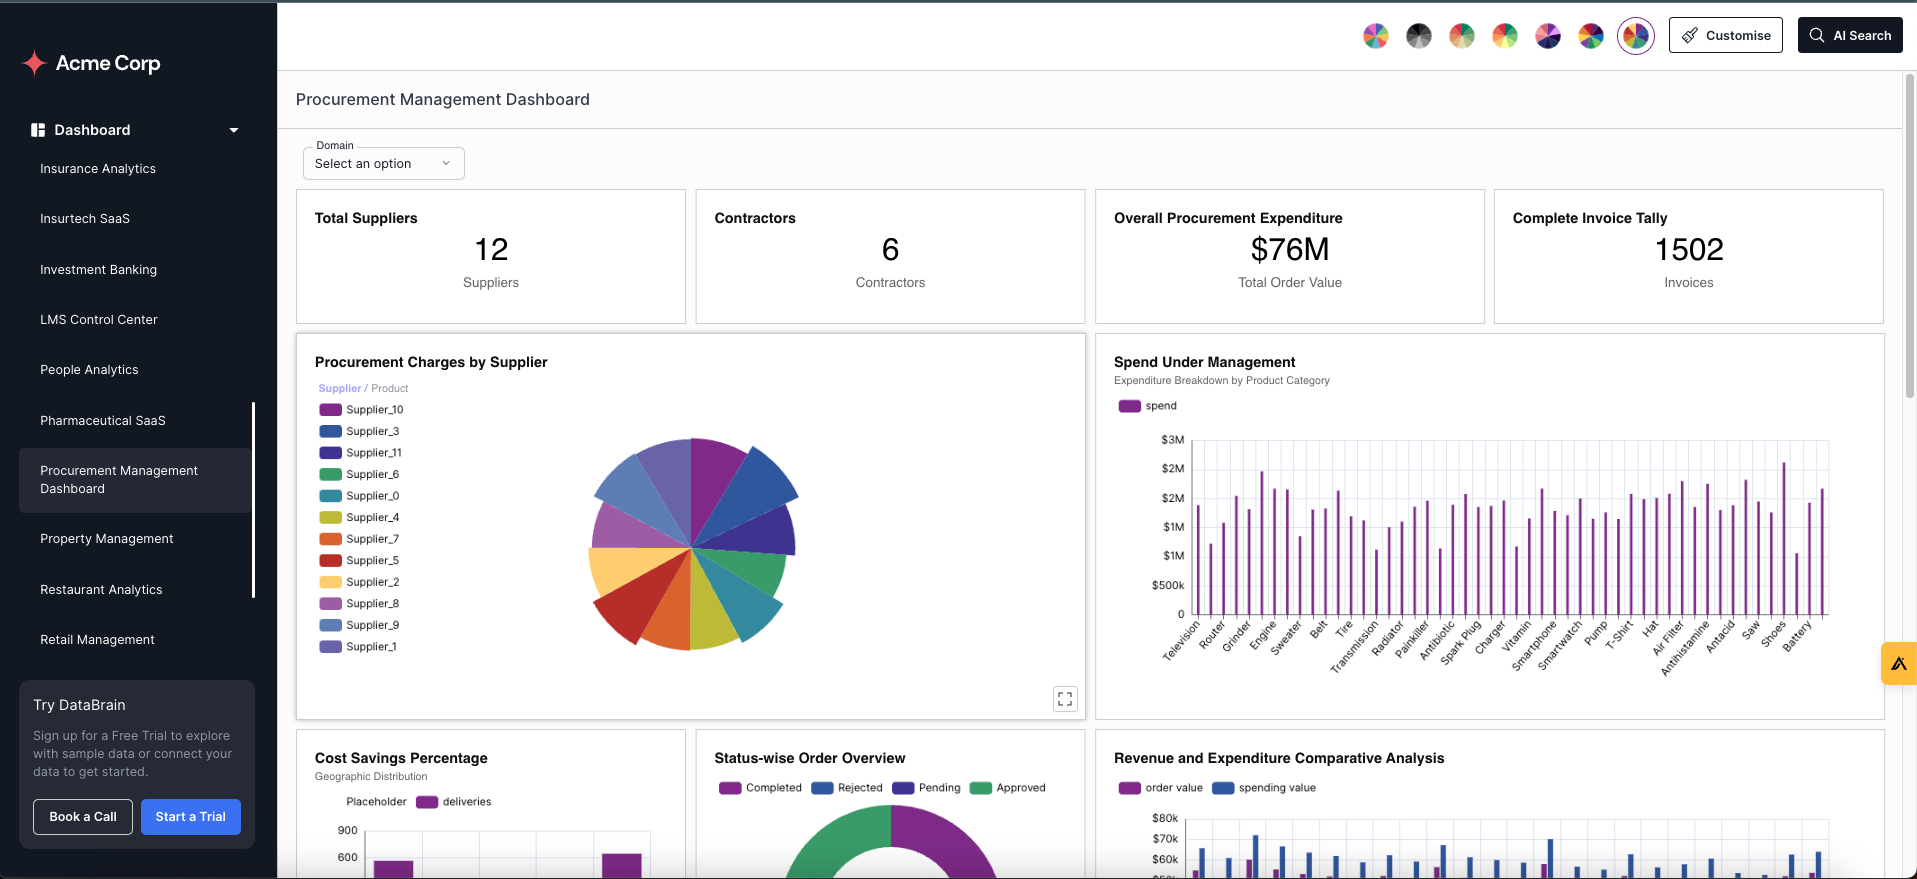The height and width of the screenshot is (879, 1917).
Task: Toggle Supplier_8 legend item
Action: point(359,604)
